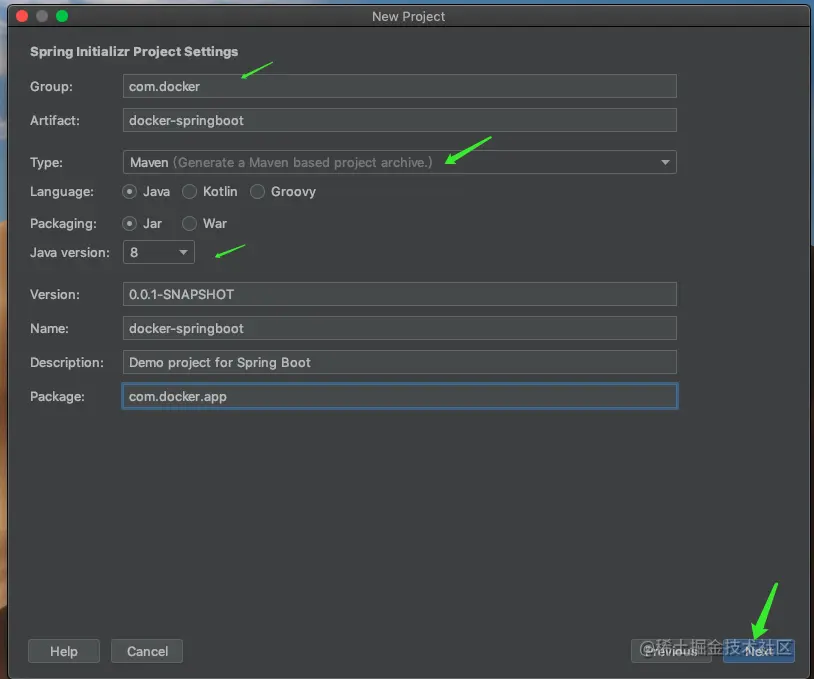The width and height of the screenshot is (814, 679).
Task: Click the Name input field
Action: [x=399, y=328]
